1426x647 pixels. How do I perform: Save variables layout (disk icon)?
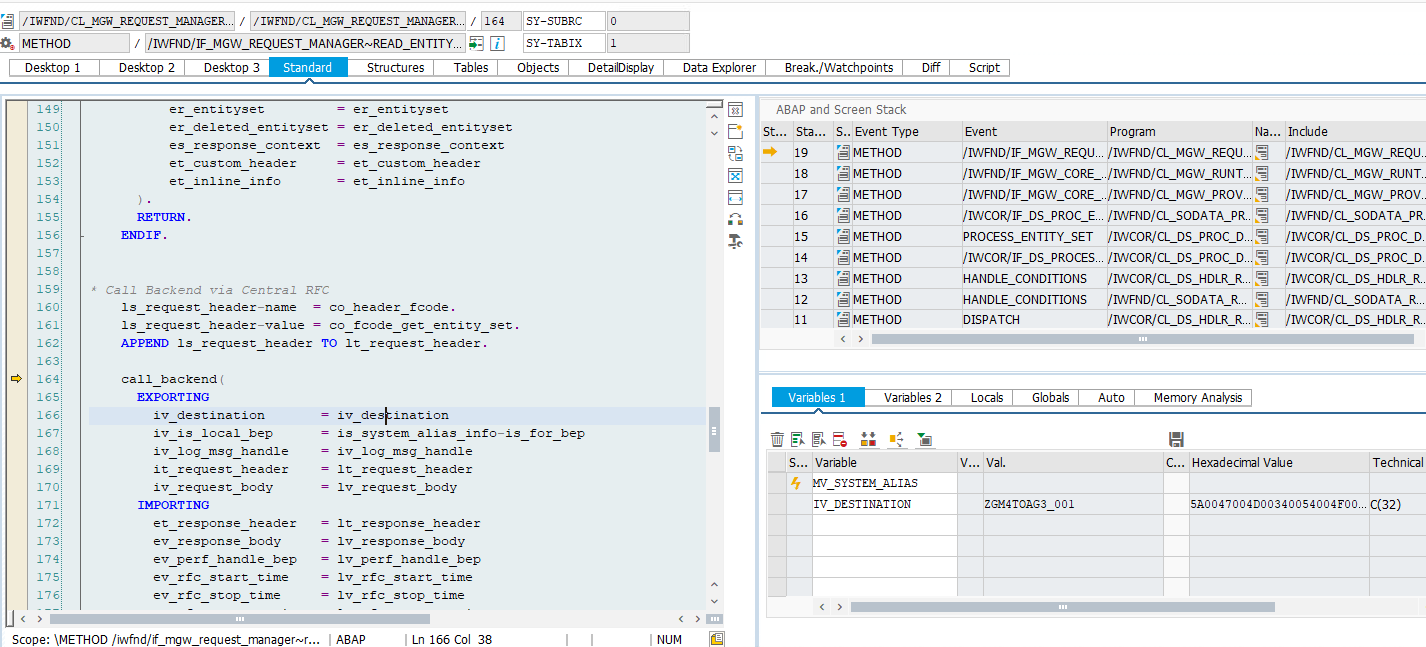[1175, 437]
